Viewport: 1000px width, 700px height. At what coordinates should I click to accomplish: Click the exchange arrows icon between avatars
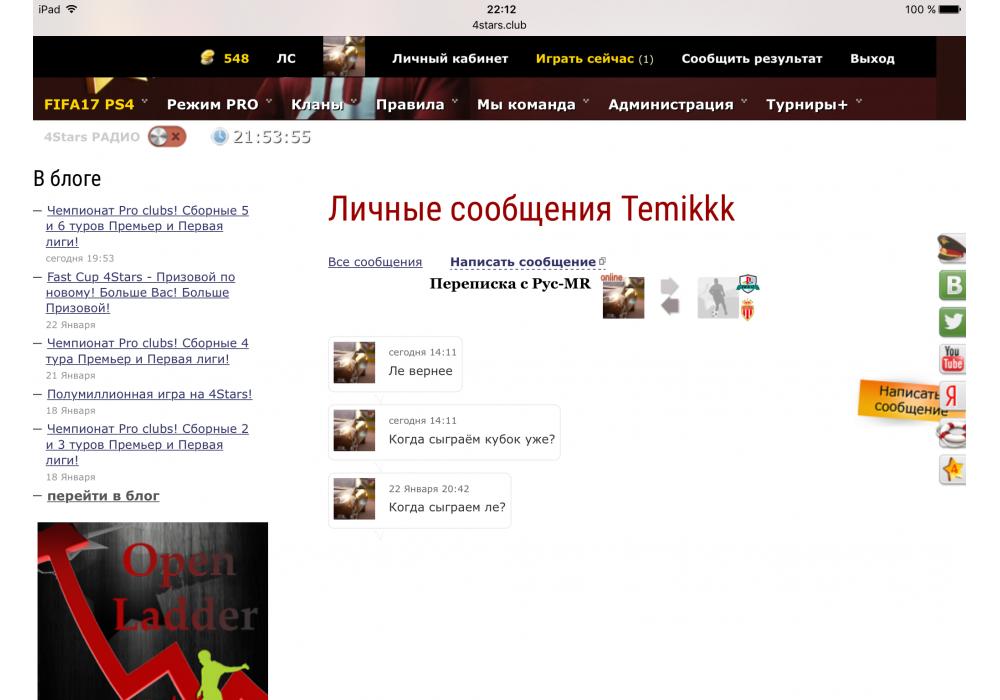coord(670,296)
